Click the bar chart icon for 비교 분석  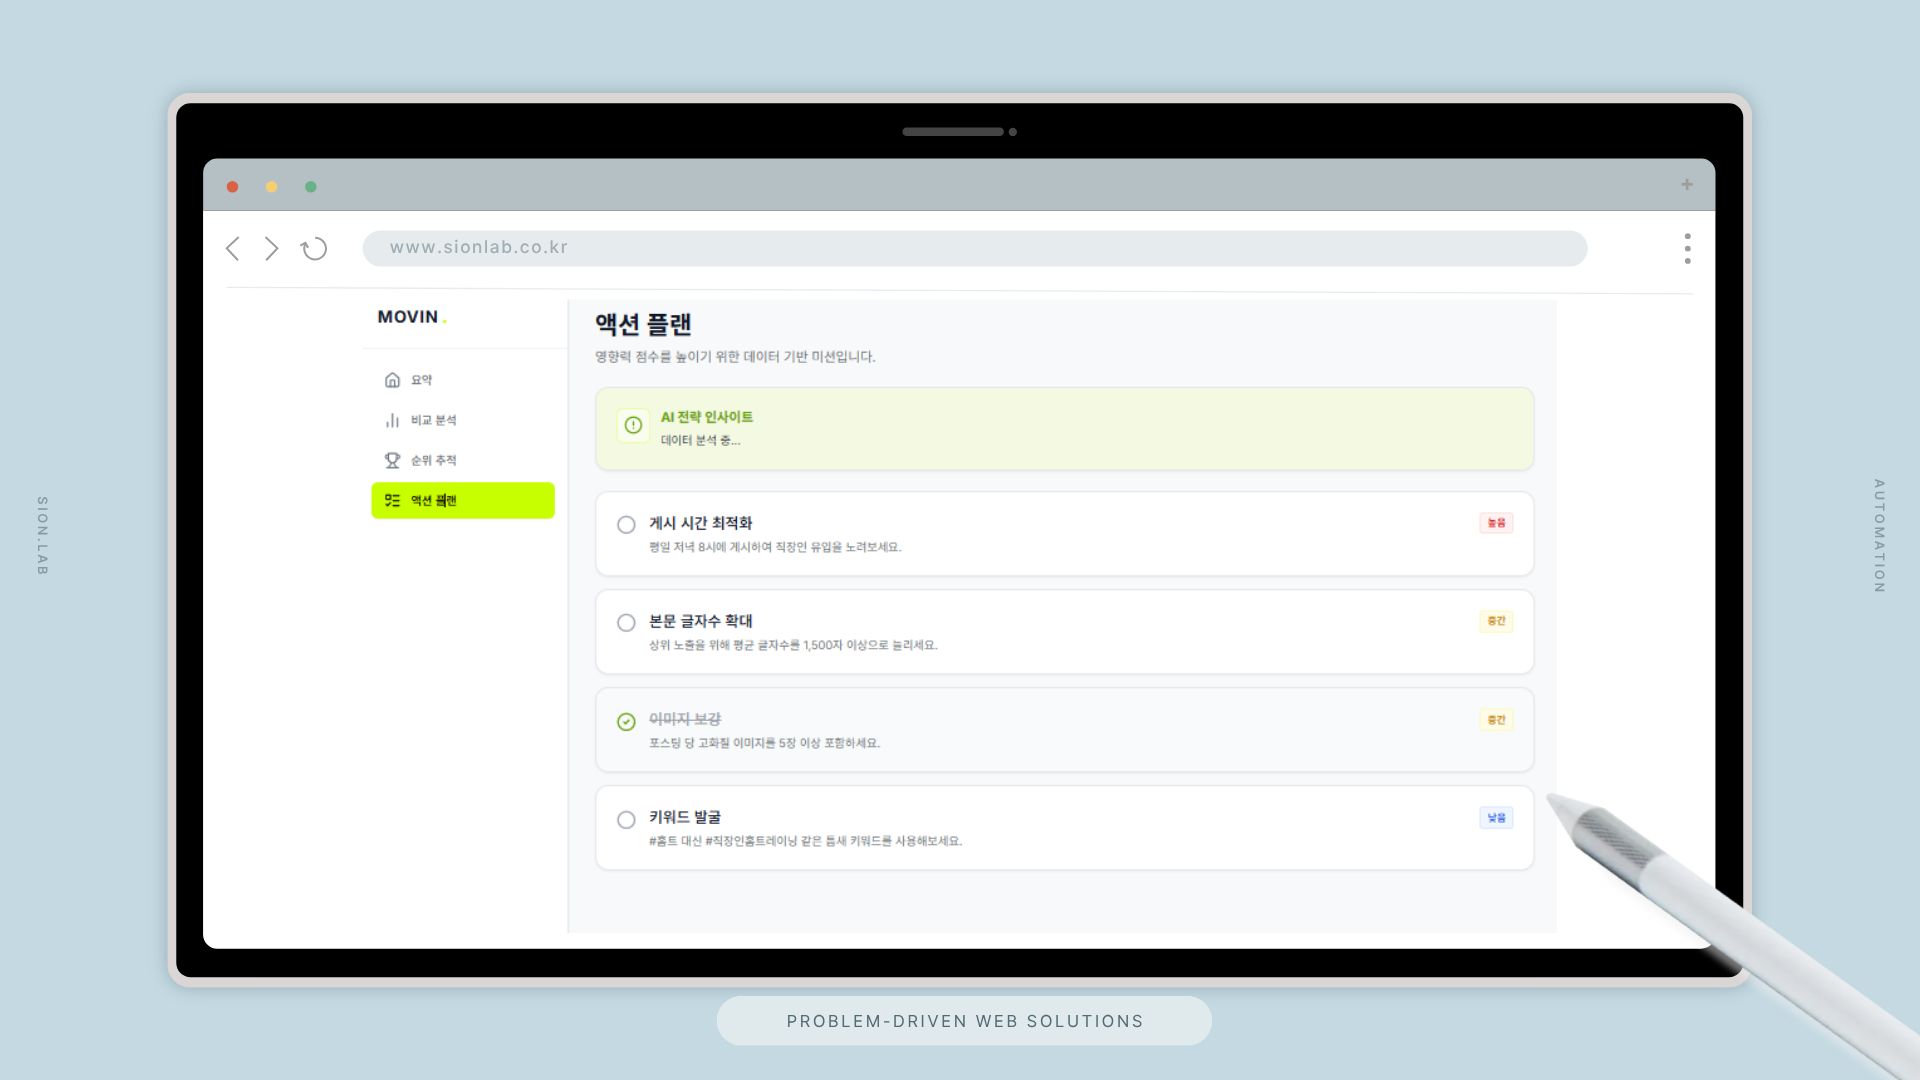(392, 421)
